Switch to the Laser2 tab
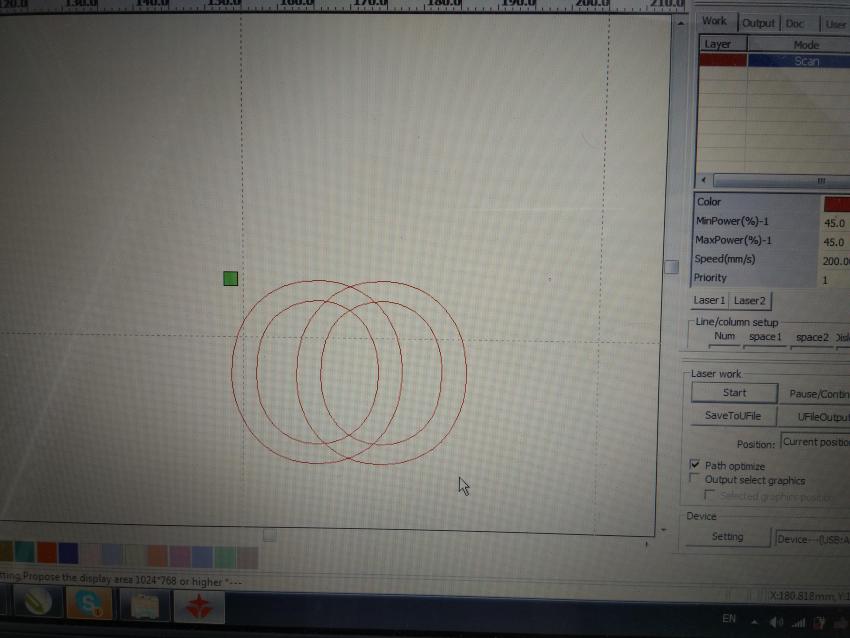Screen dimensions: 850x638 click(x=750, y=301)
